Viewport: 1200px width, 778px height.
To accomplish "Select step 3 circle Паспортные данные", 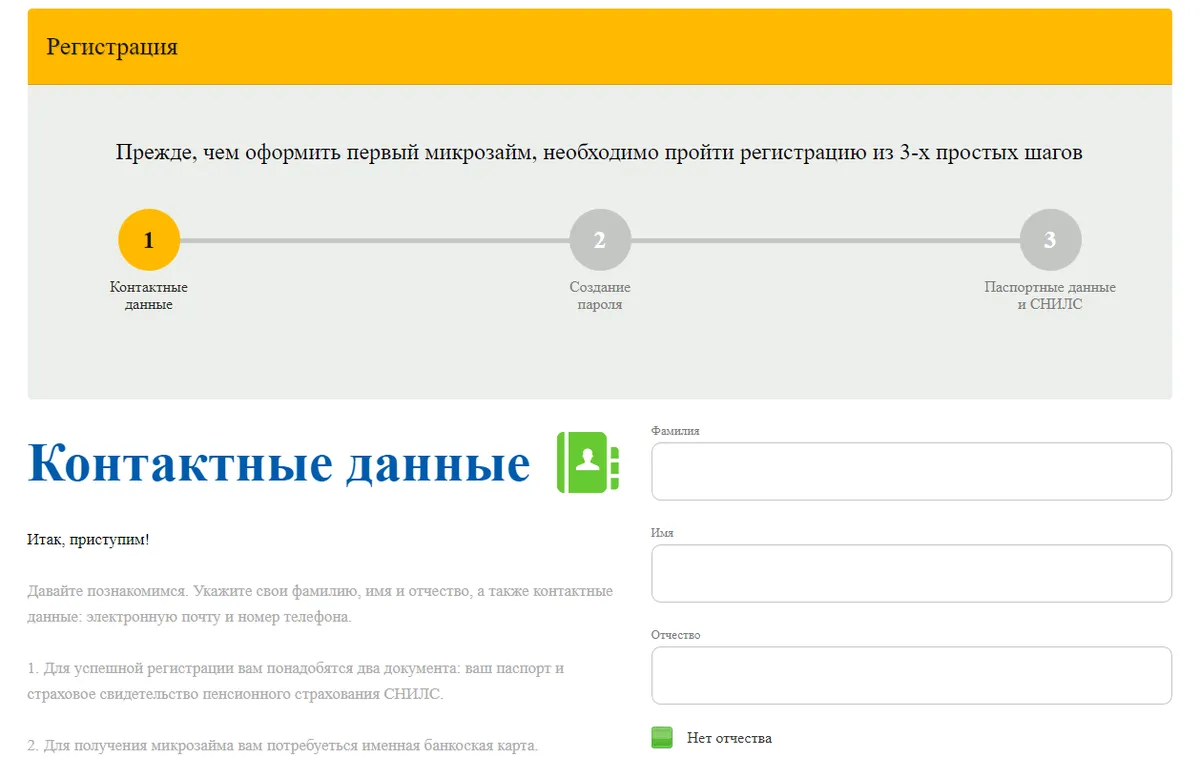I will [x=1050, y=240].
